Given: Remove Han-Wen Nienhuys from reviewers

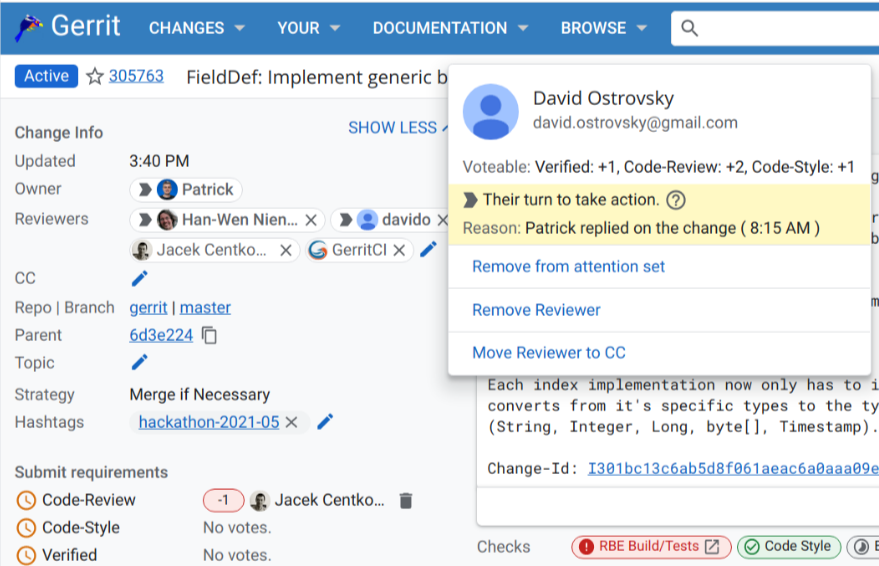Looking at the screenshot, I should click(x=311, y=220).
